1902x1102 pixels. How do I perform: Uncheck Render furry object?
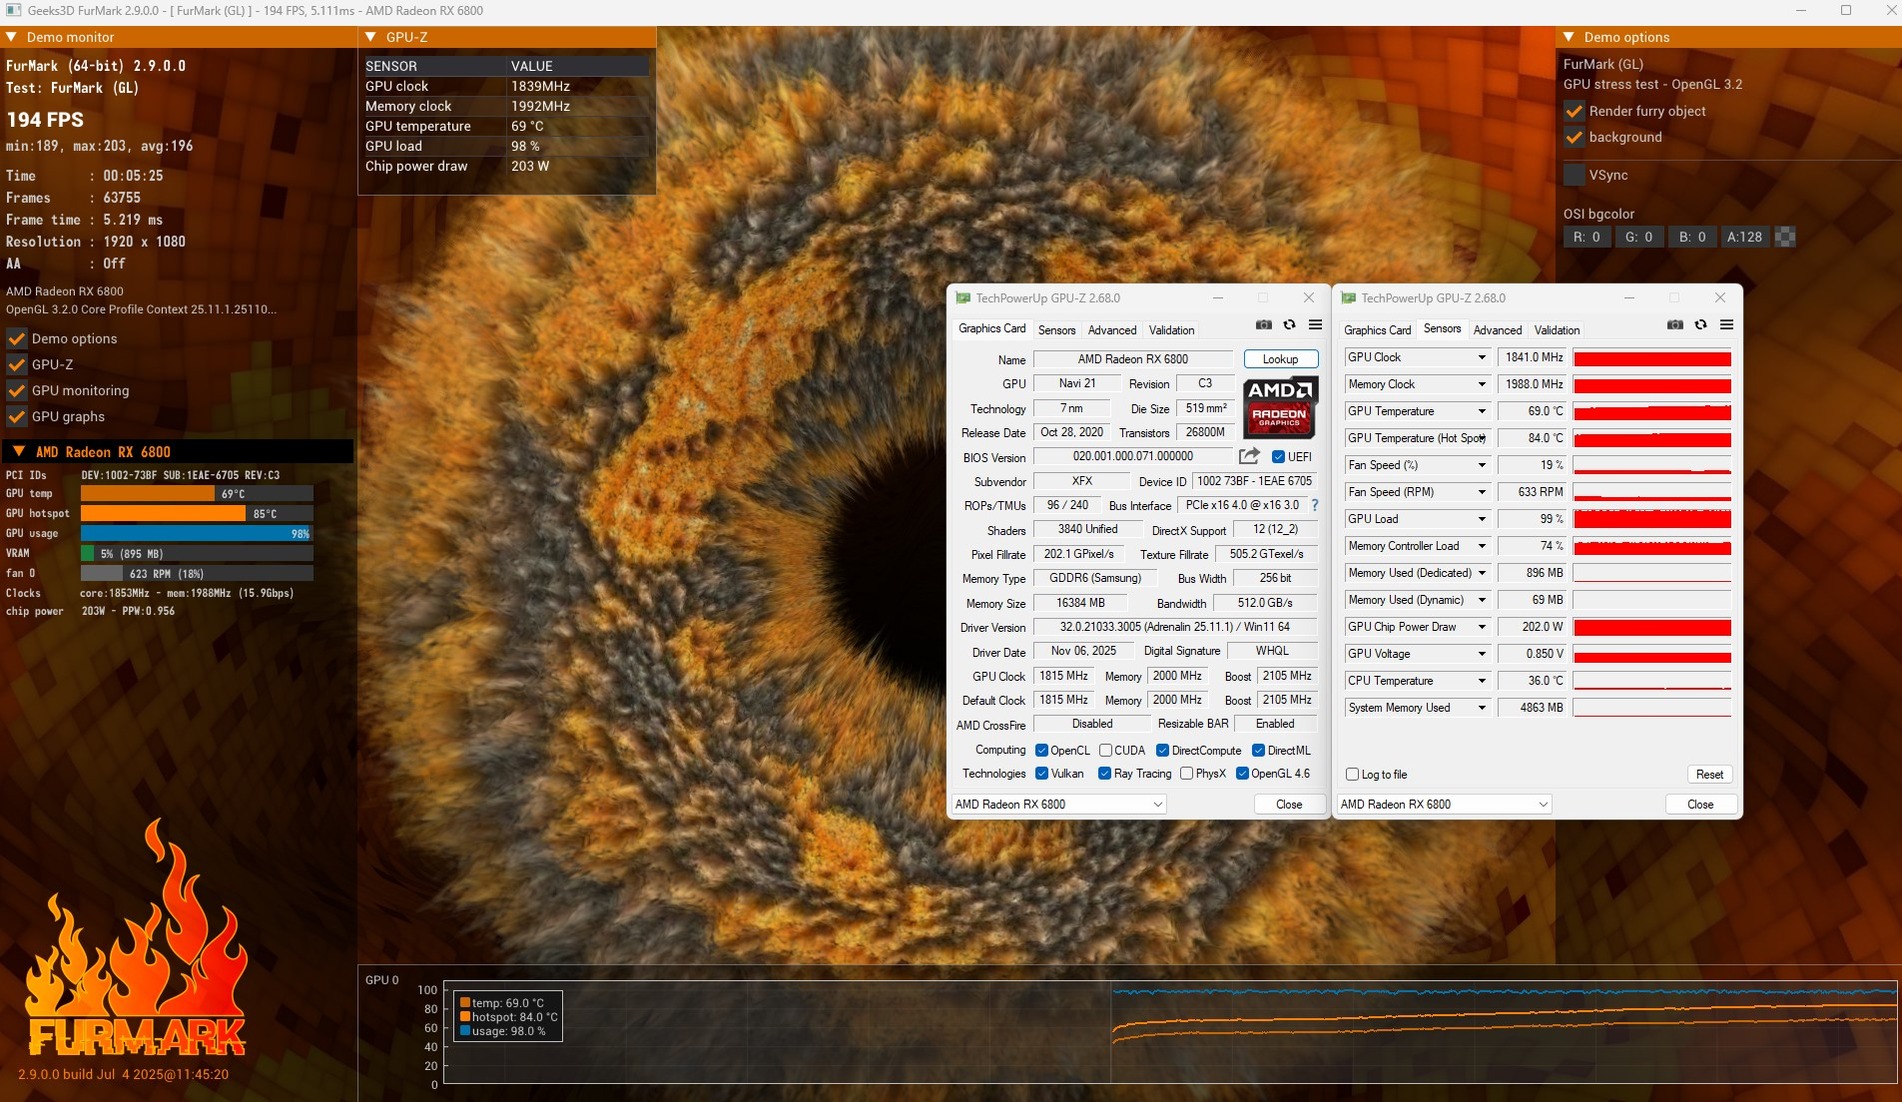[x=1574, y=111]
